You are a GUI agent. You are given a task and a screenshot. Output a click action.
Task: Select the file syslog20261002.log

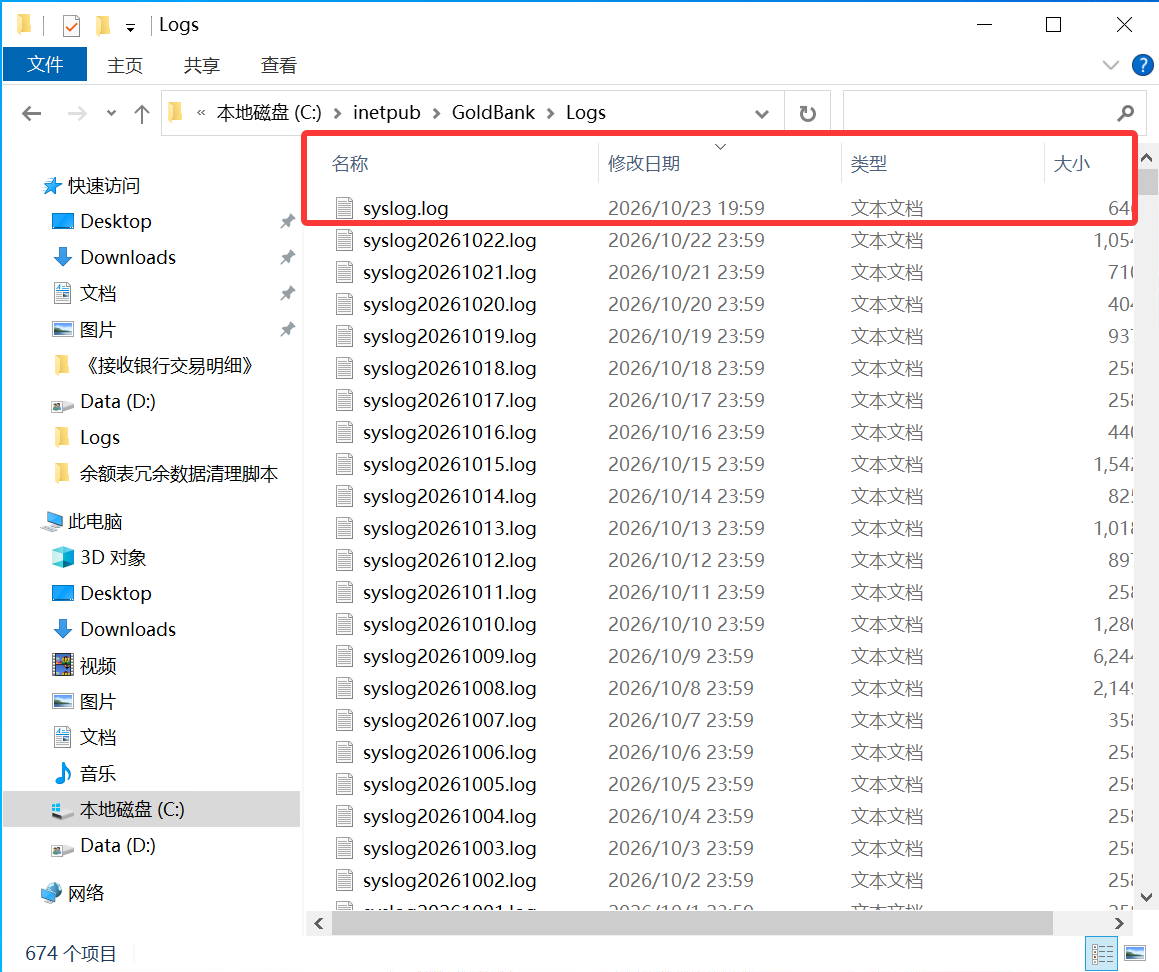coord(449,880)
